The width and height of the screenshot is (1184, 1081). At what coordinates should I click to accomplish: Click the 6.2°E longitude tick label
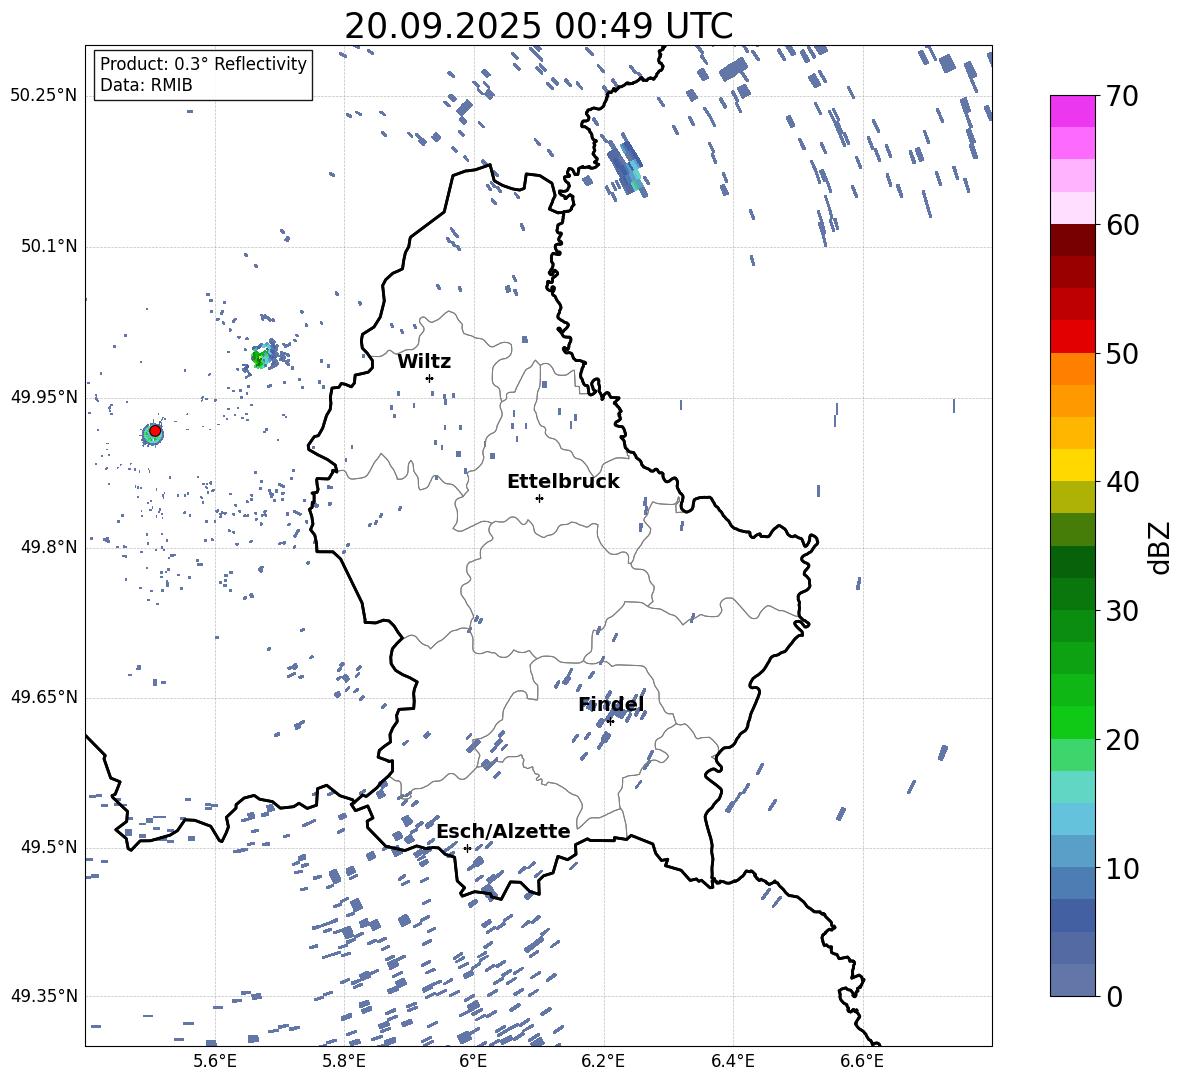tap(603, 1060)
